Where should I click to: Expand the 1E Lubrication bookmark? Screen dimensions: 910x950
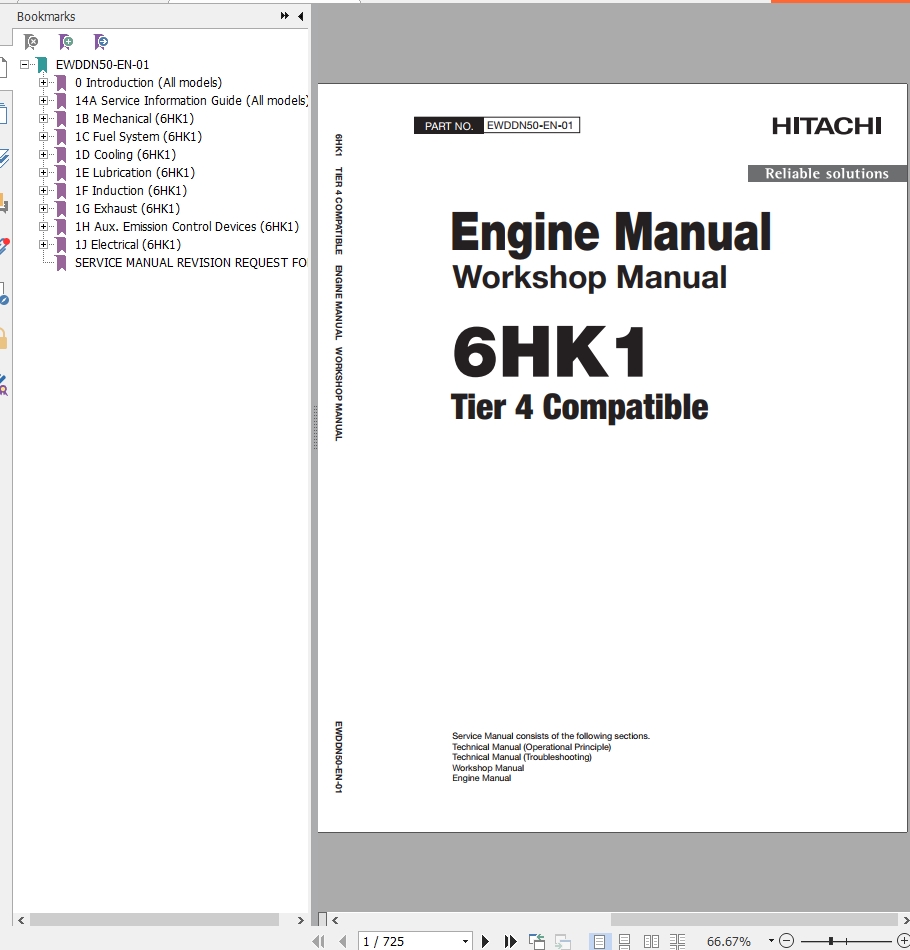click(x=44, y=173)
